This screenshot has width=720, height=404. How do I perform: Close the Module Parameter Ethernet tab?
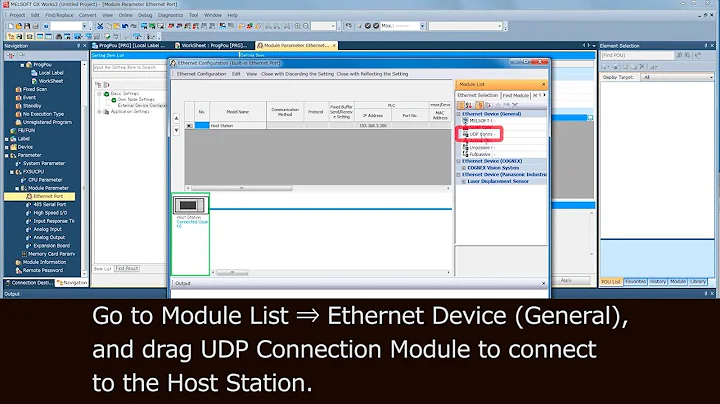pyautogui.click(x=334, y=45)
